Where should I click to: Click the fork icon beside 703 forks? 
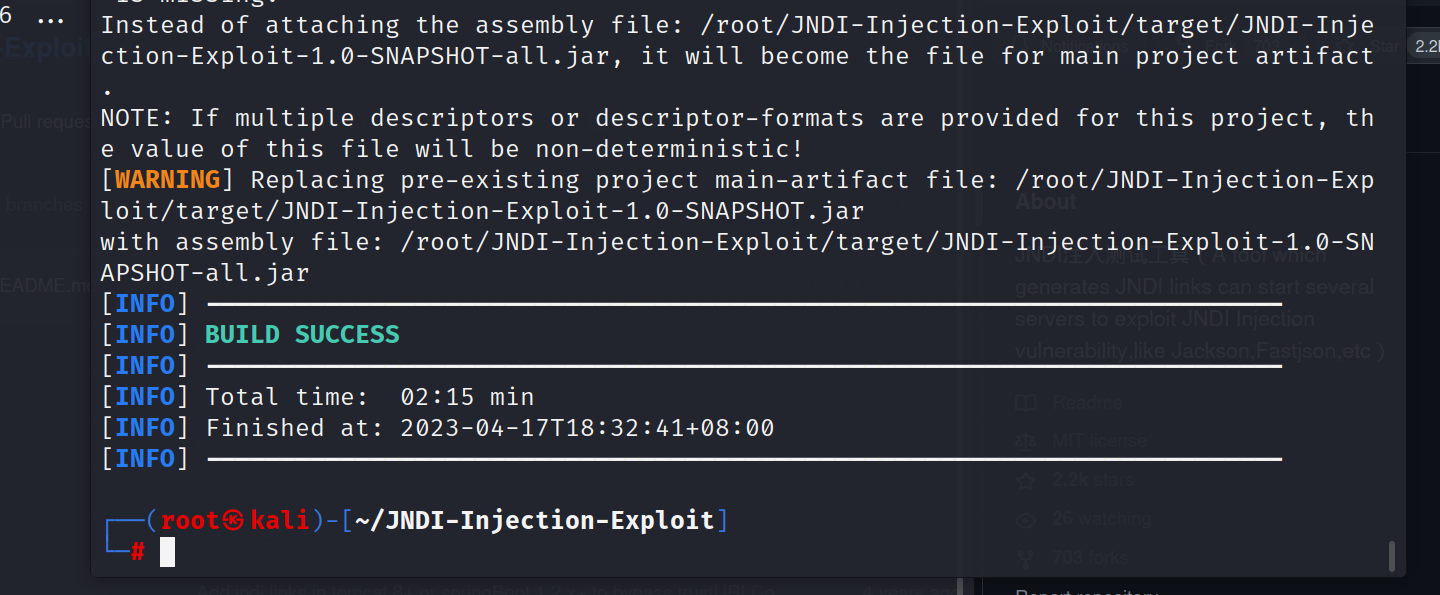point(1024,558)
